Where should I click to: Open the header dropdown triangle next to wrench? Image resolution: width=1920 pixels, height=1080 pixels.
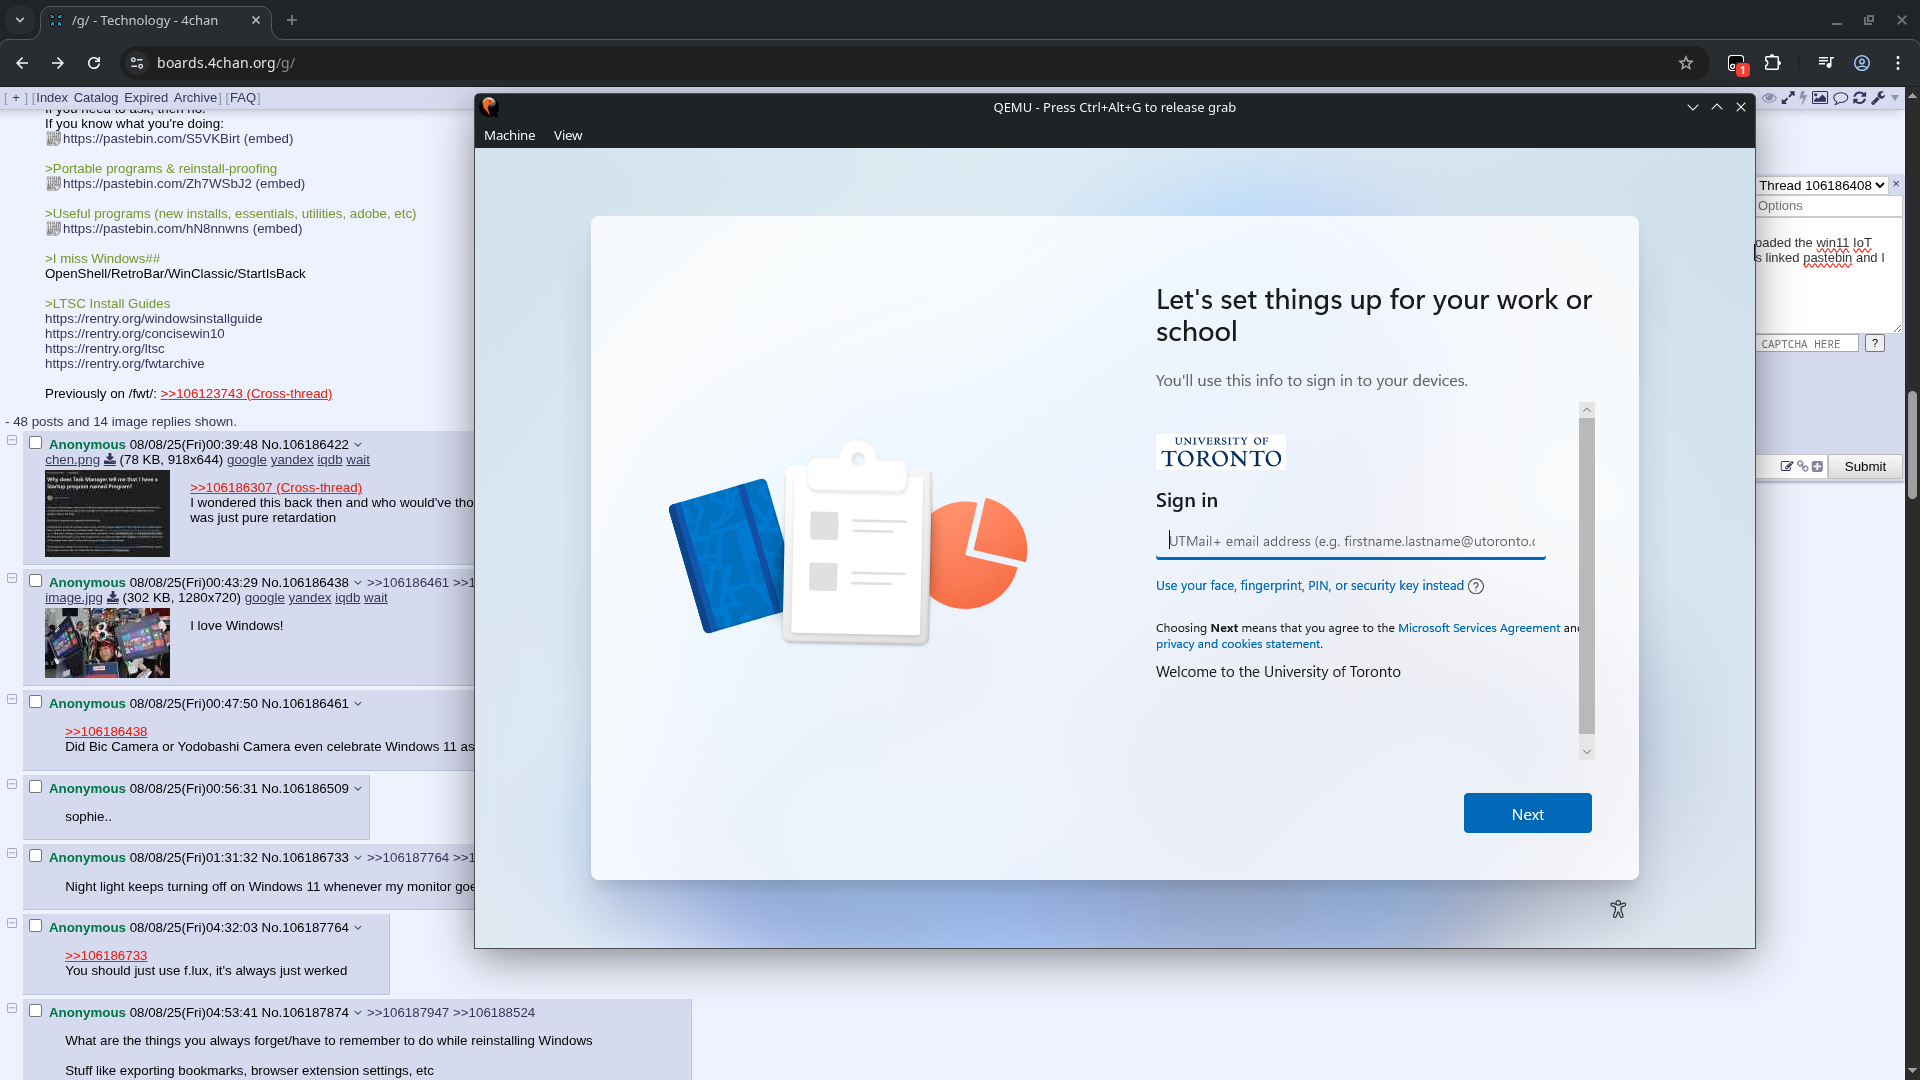(1895, 98)
